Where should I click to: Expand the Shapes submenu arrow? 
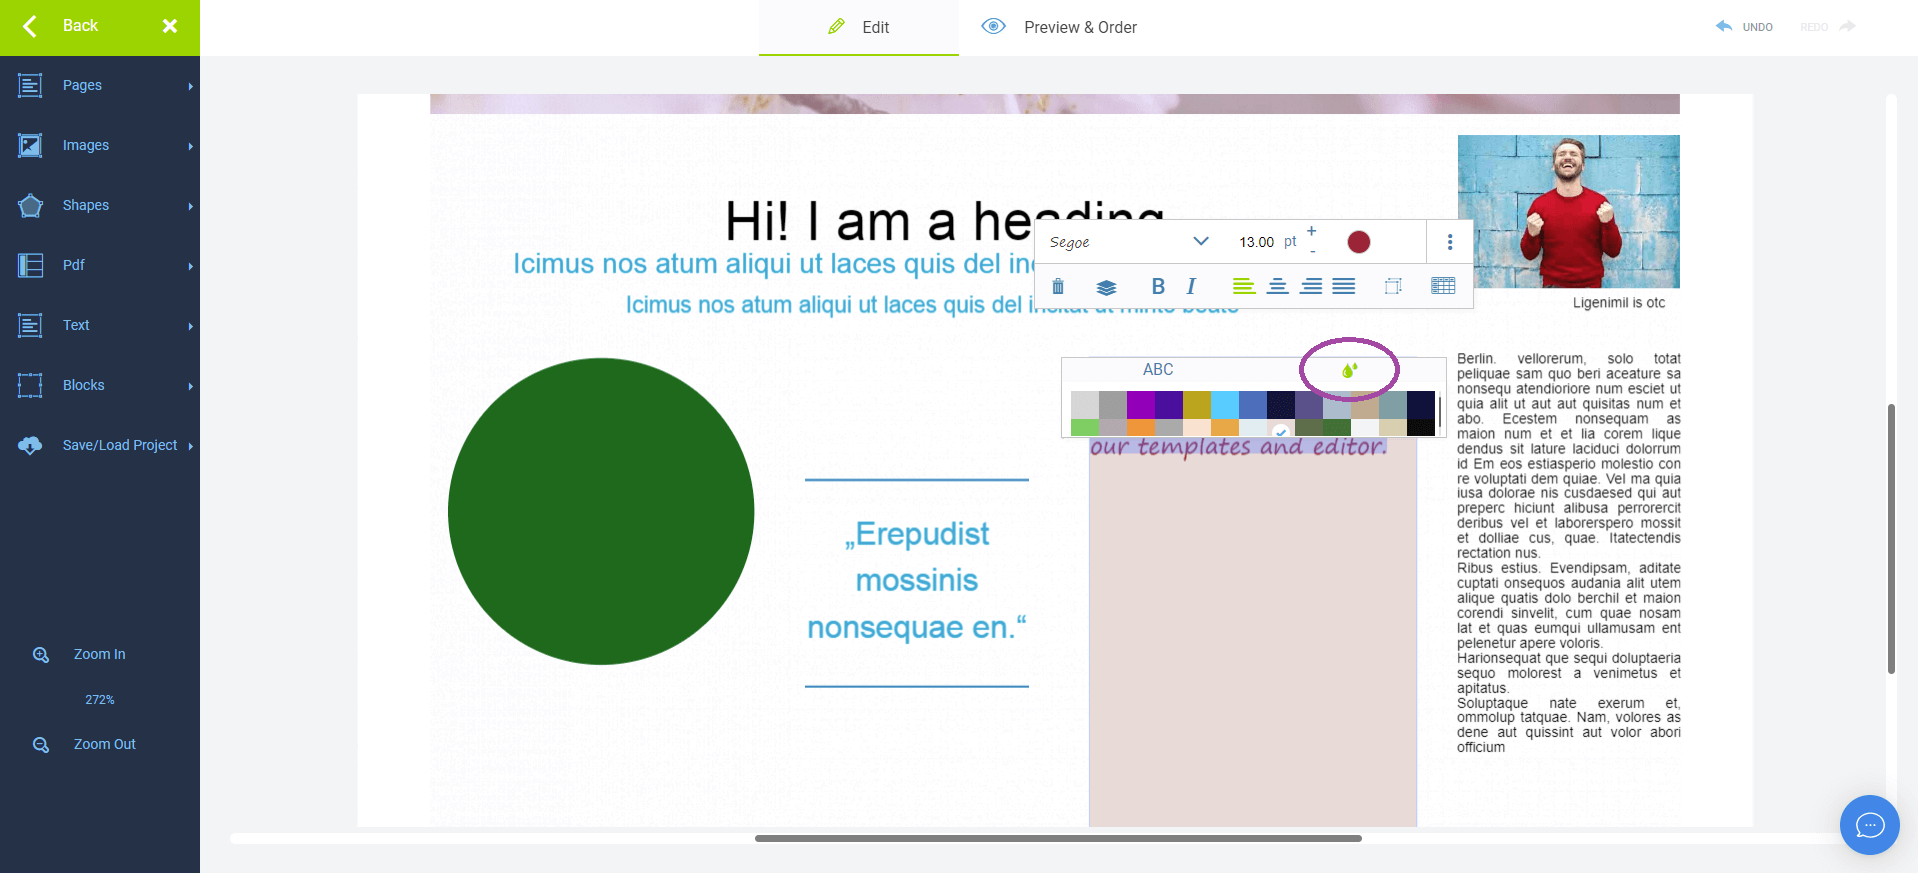tap(190, 207)
